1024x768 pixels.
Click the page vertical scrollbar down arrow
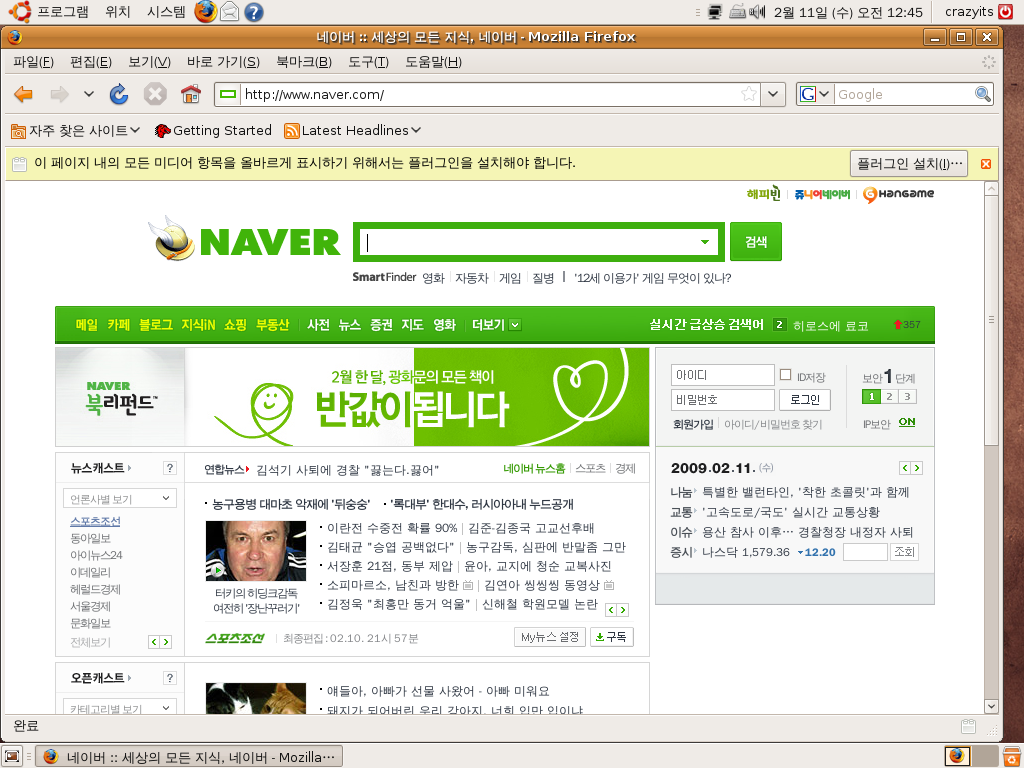point(991,706)
